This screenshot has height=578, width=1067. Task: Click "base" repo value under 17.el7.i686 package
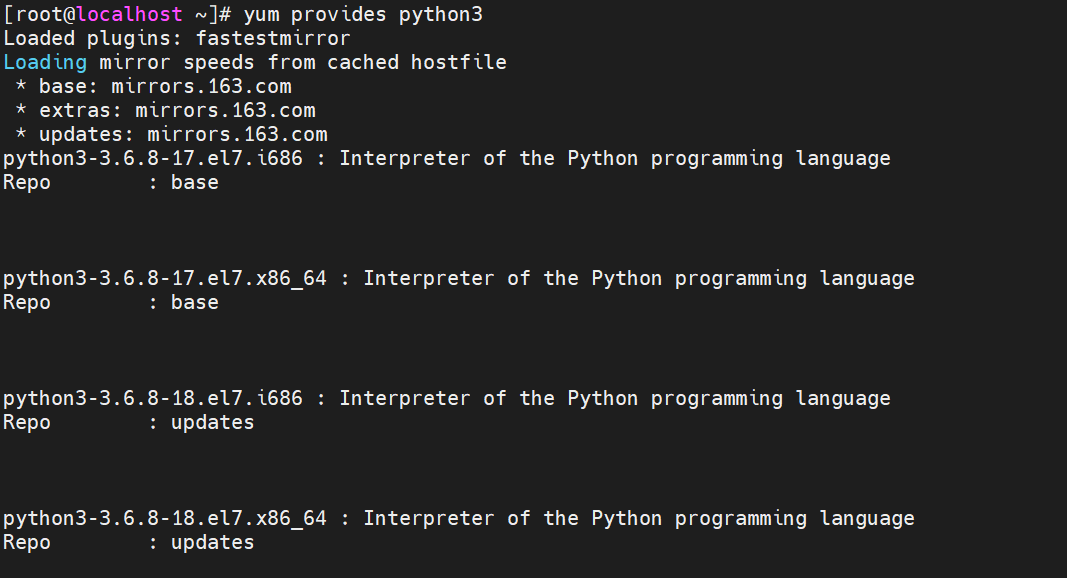[194, 183]
